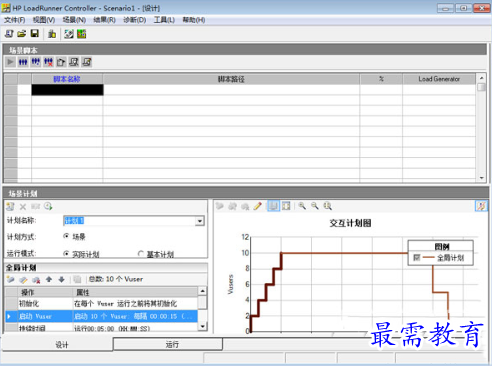The image size is (492, 366).
Task: Click the % column header
Action: pyautogui.click(x=381, y=79)
